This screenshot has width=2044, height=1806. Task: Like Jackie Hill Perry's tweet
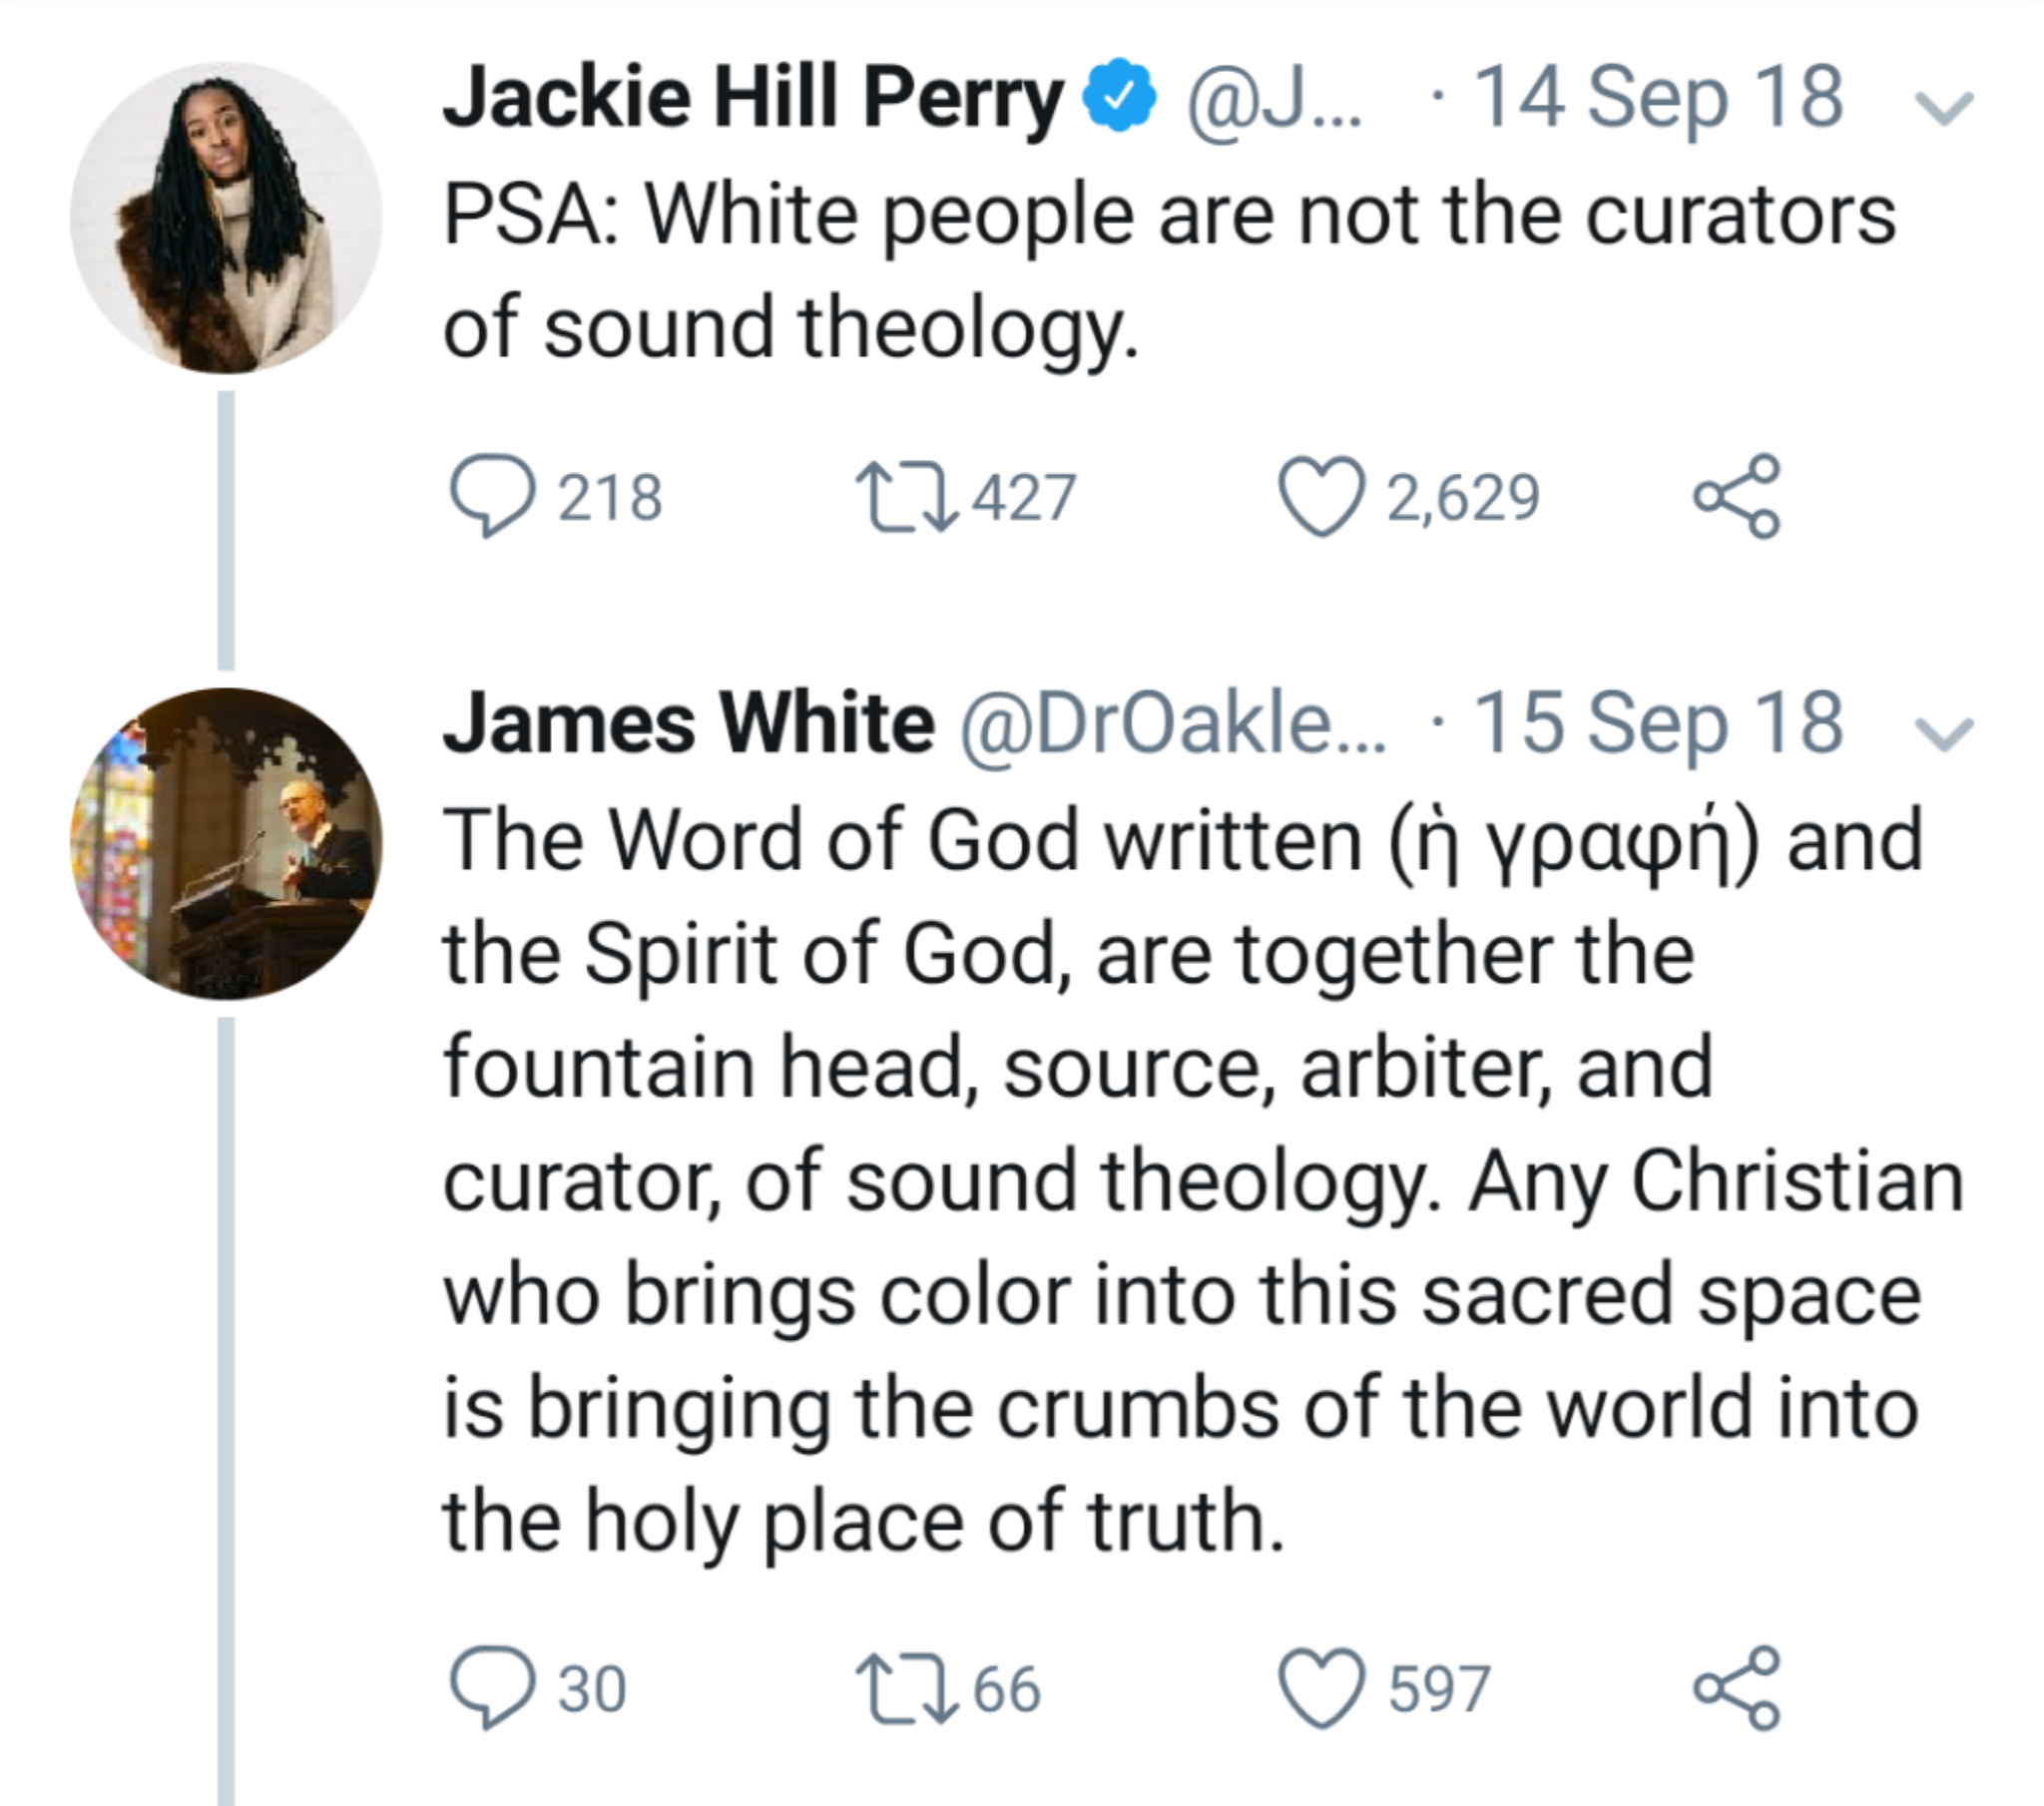[x=1322, y=497]
